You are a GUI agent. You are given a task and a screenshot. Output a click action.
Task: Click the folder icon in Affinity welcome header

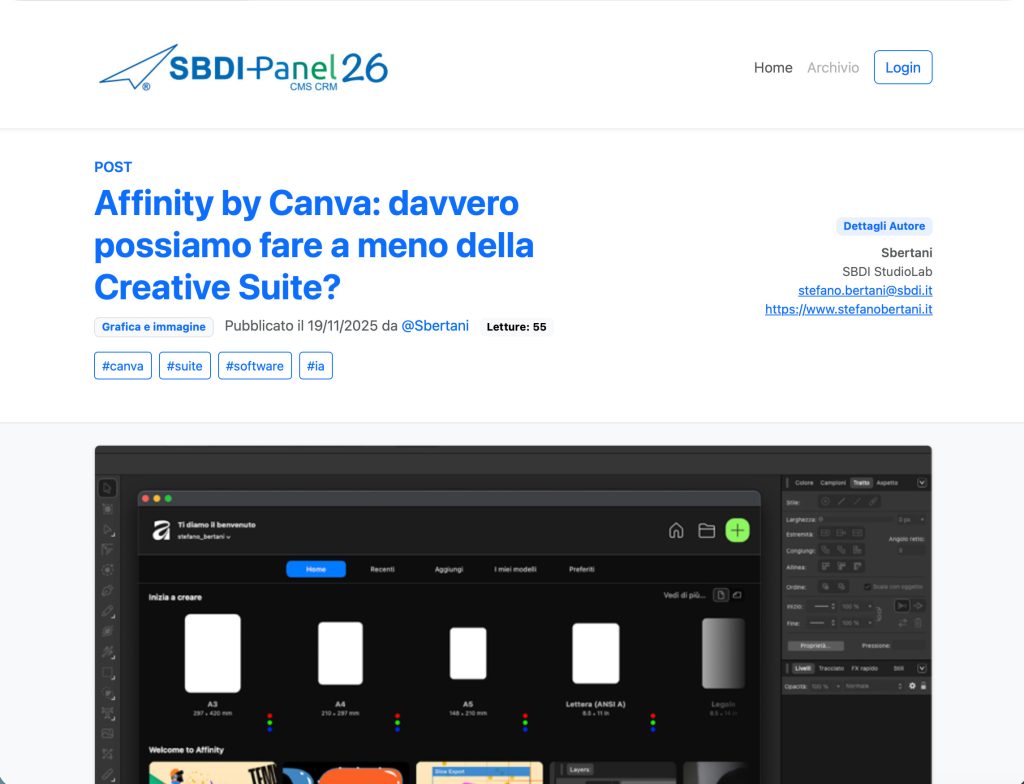(x=706, y=531)
